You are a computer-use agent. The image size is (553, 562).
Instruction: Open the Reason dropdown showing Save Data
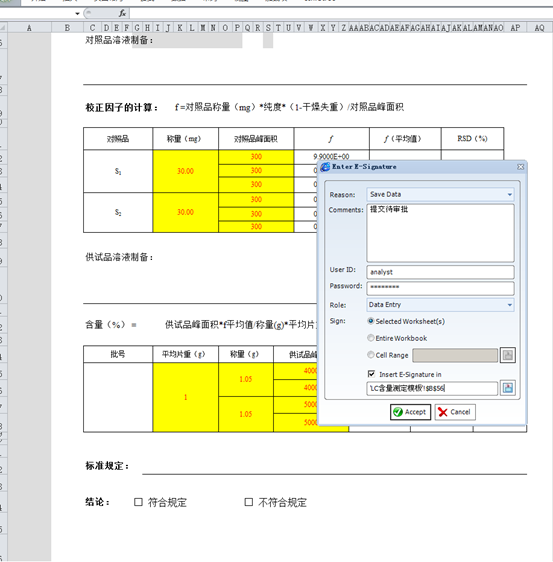[440, 195]
